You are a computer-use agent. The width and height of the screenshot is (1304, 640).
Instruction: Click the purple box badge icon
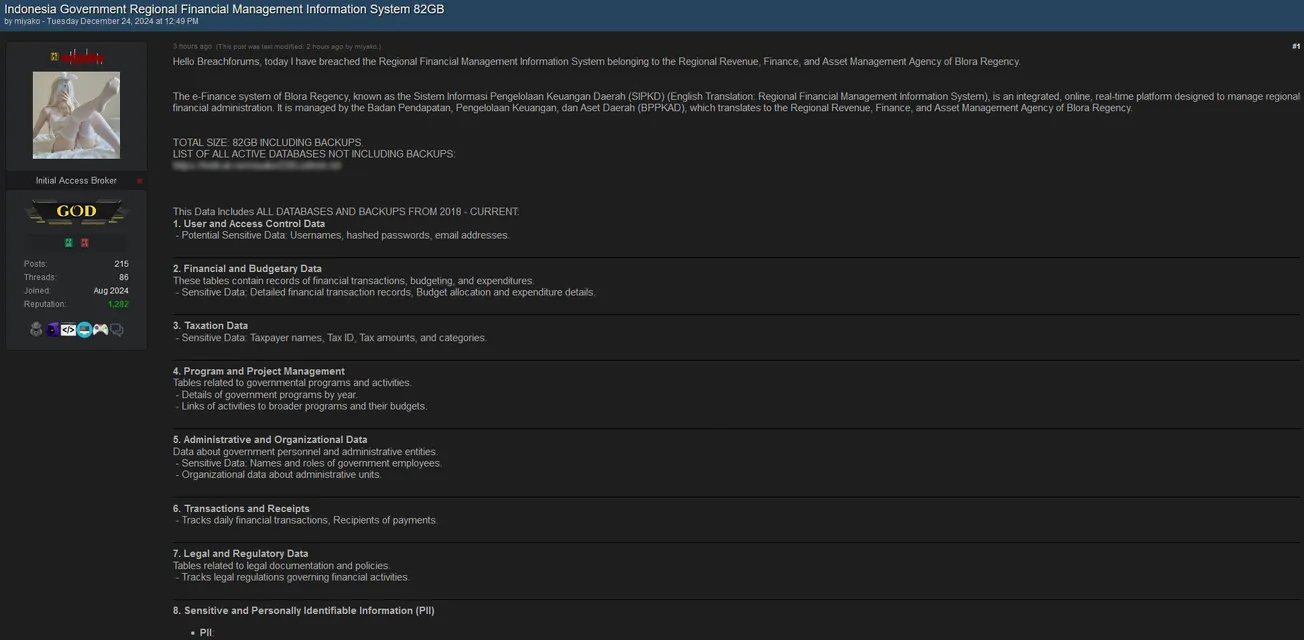point(52,329)
